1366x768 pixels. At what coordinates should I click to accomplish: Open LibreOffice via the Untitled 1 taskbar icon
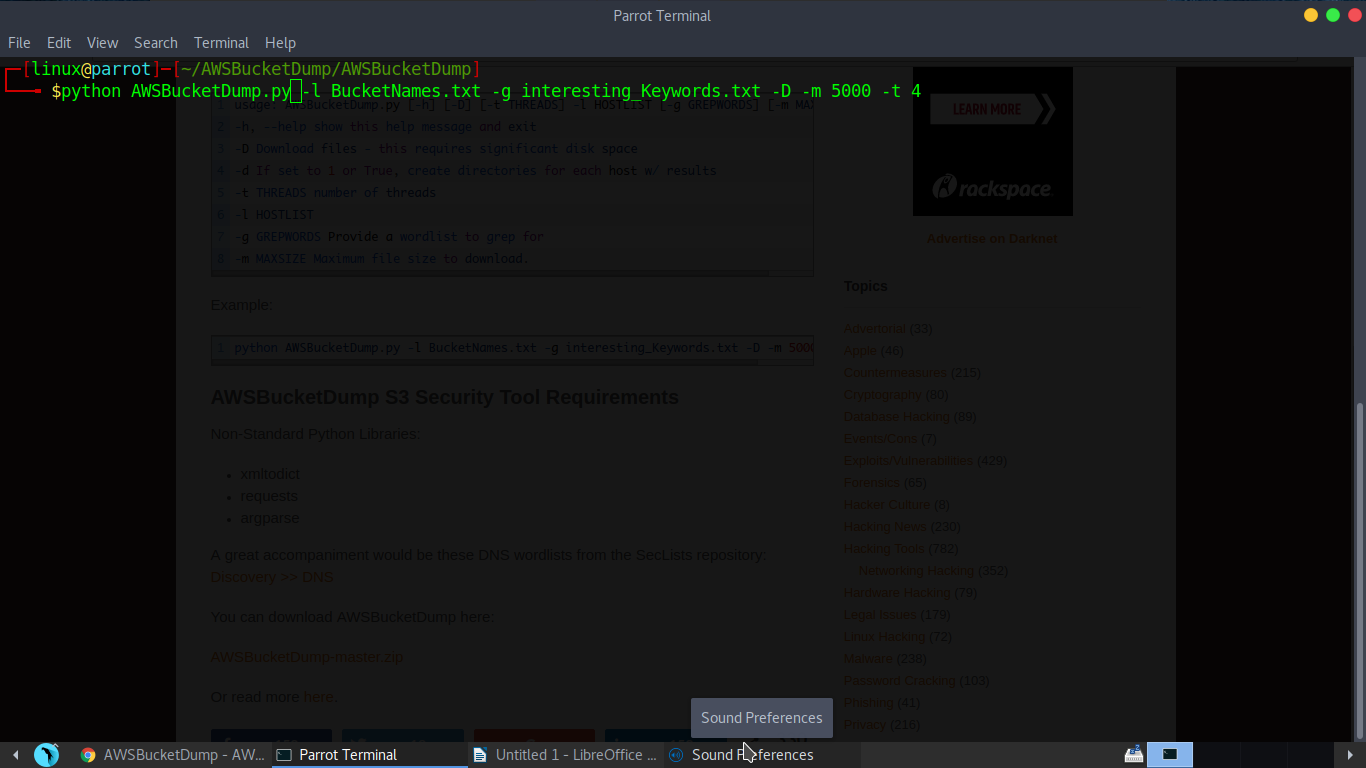(566, 755)
